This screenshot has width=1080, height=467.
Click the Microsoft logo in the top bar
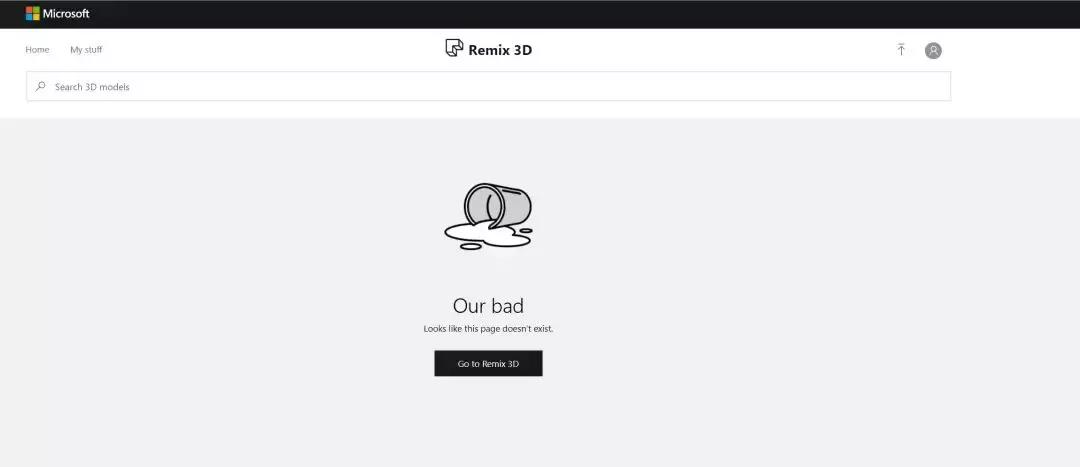click(x=58, y=13)
